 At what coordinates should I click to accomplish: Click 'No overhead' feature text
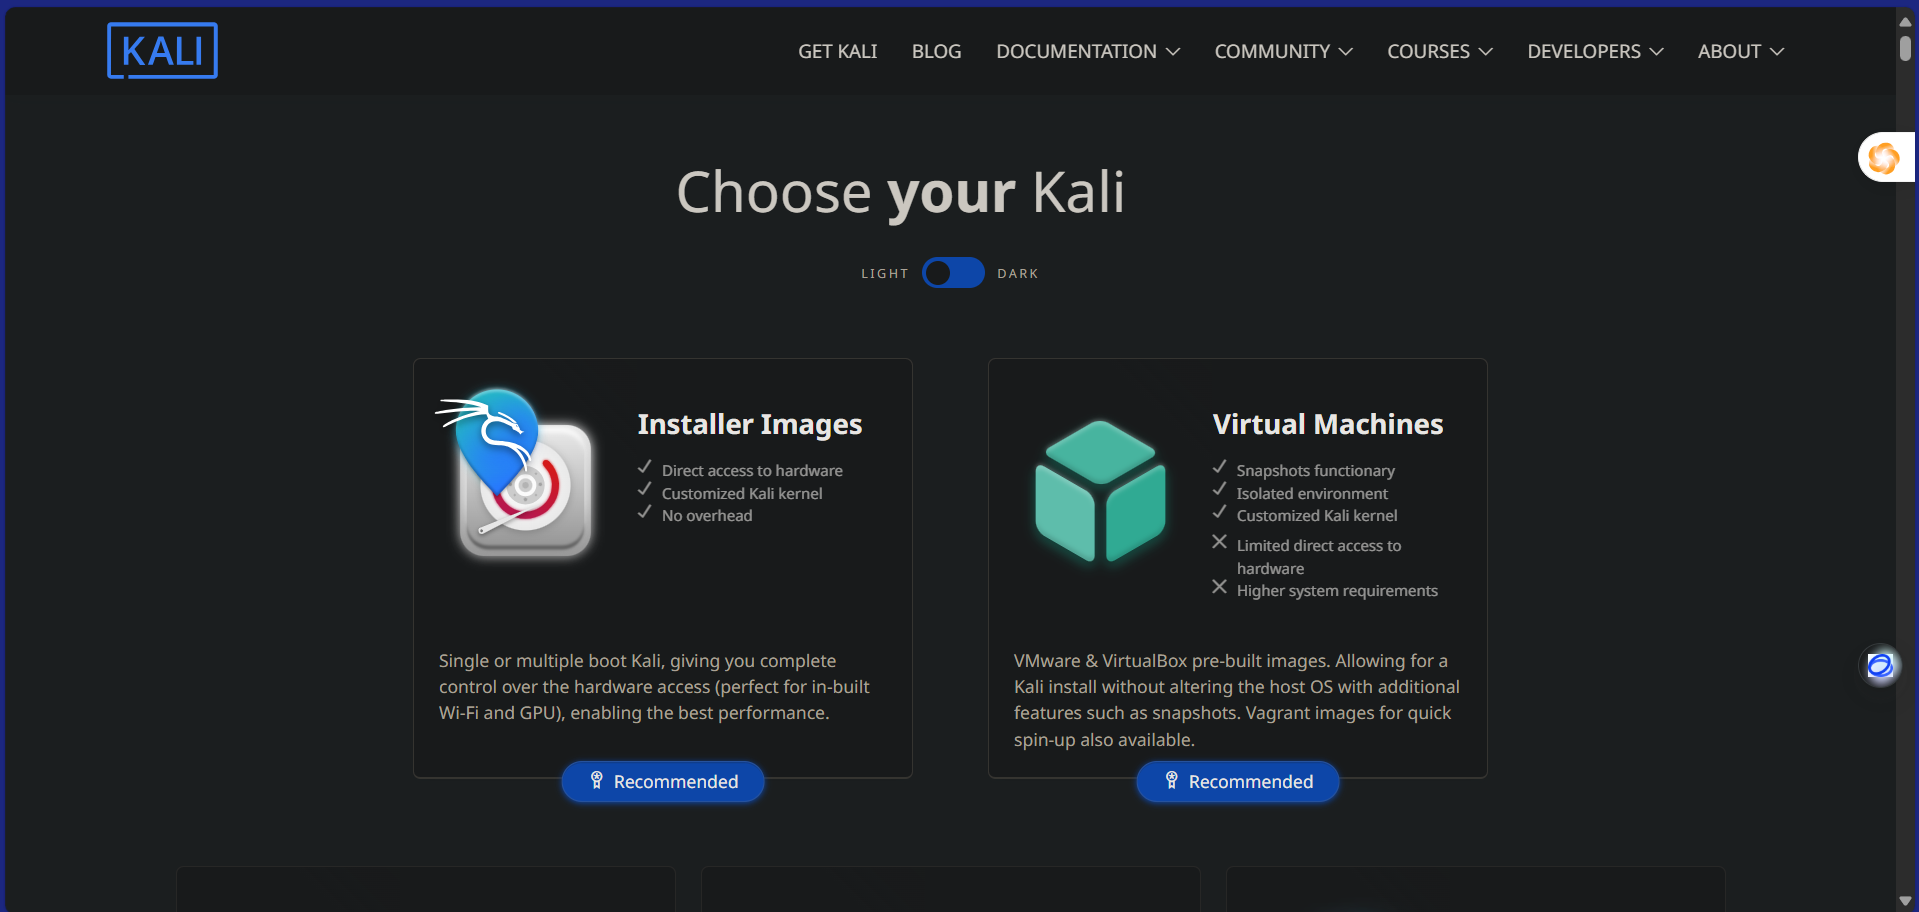tap(707, 516)
